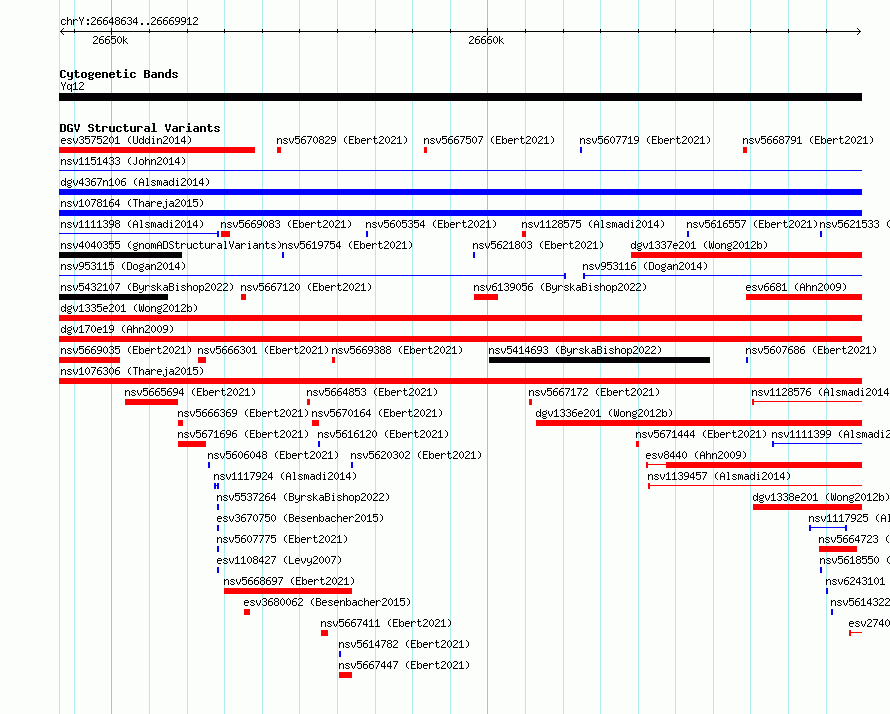The width and height of the screenshot is (890, 714).
Task: Select nsv5671696 (Ebert2021) variant
Action: pos(243,434)
